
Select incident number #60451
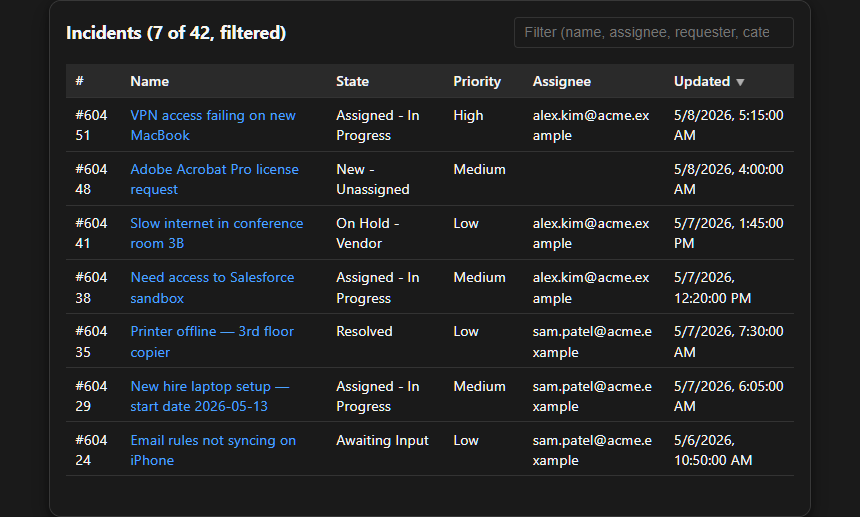pyautogui.click(x=91, y=125)
